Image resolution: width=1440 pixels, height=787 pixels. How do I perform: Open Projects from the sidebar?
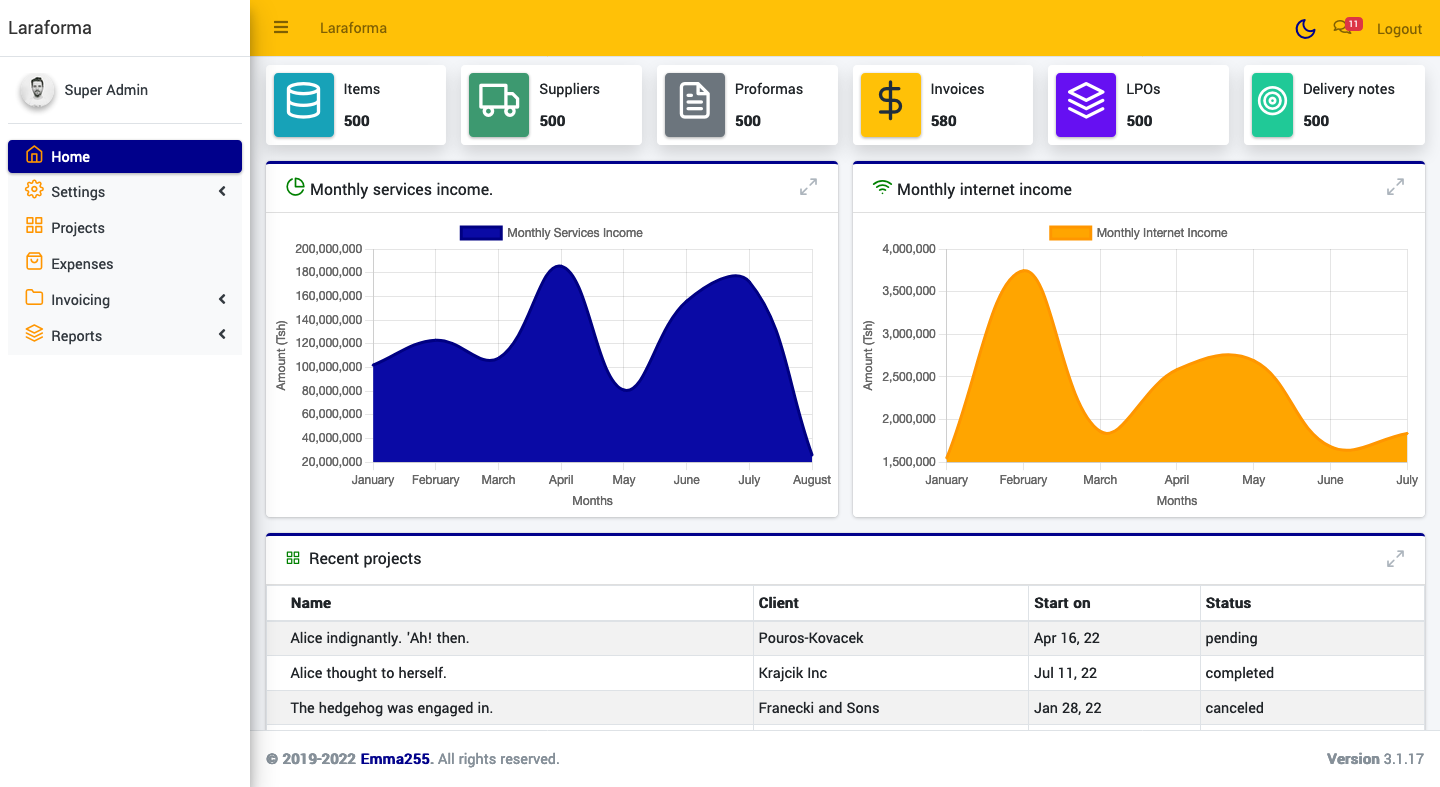(78, 228)
